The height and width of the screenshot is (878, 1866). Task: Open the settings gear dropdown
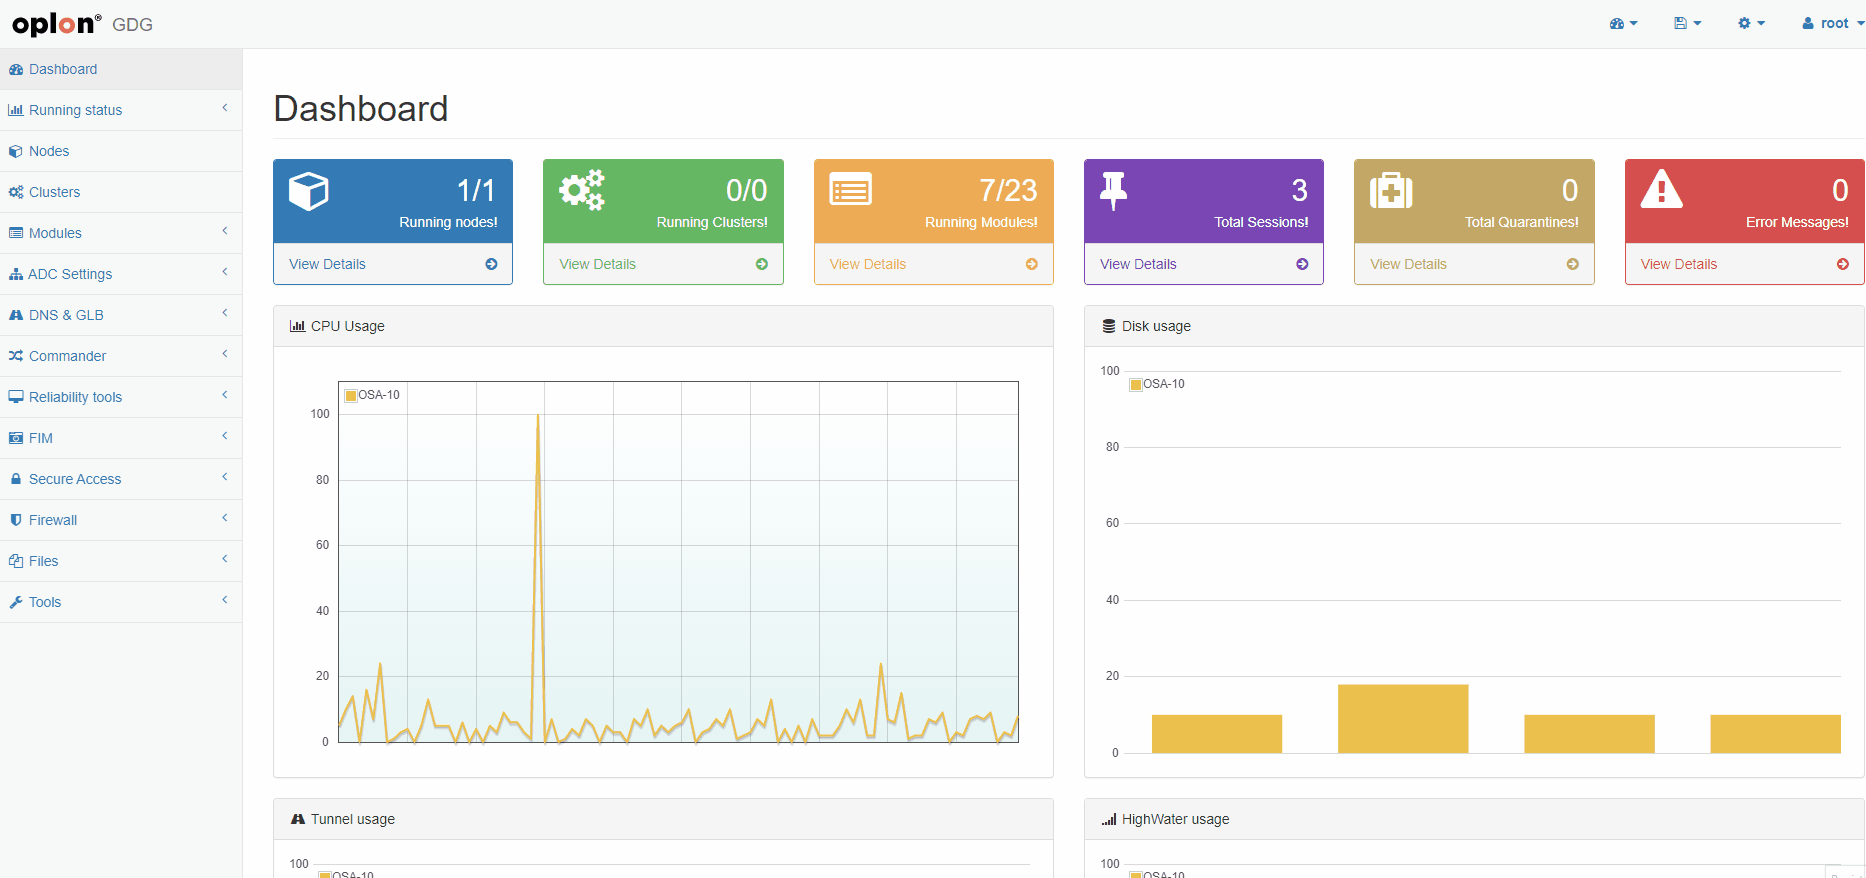pos(1751,23)
